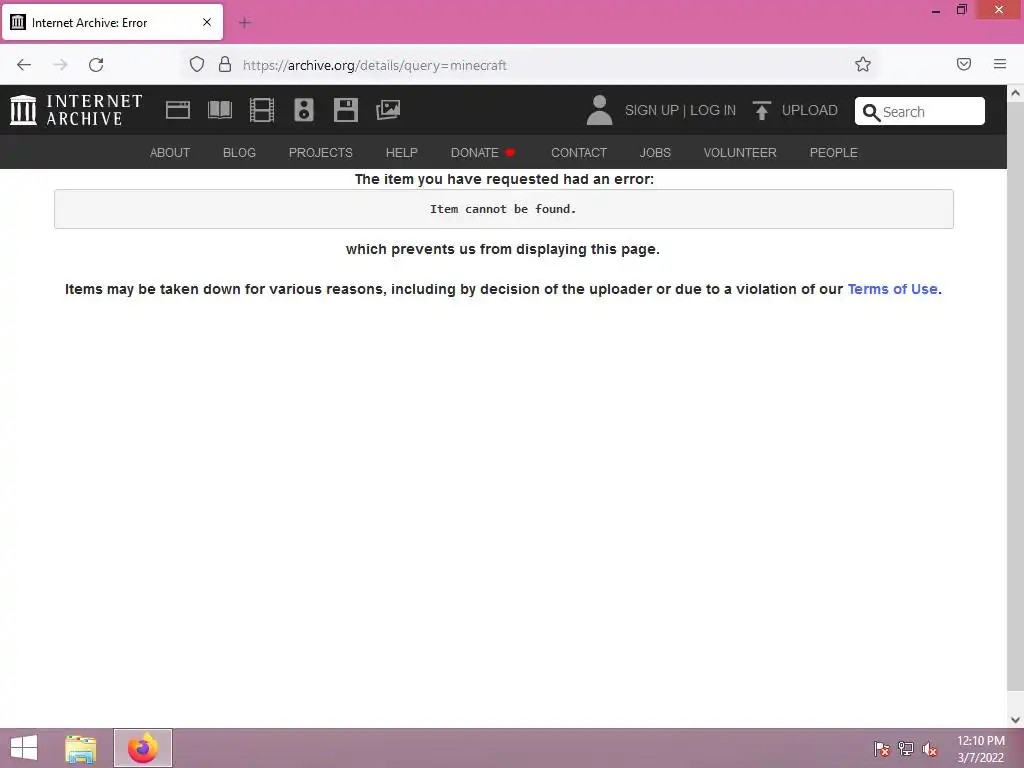Open the Audio speaker icon
Image resolution: width=1024 pixels, height=768 pixels.
pos(304,110)
